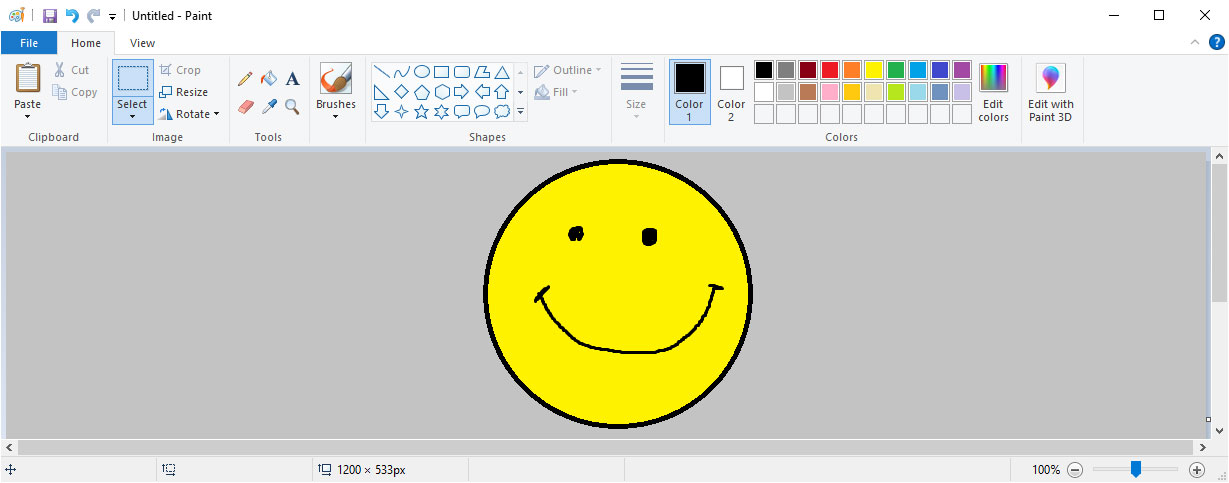Expand the Select dropdown arrow
Screen dimensions: 1229x483
pyautogui.click(x=132, y=117)
